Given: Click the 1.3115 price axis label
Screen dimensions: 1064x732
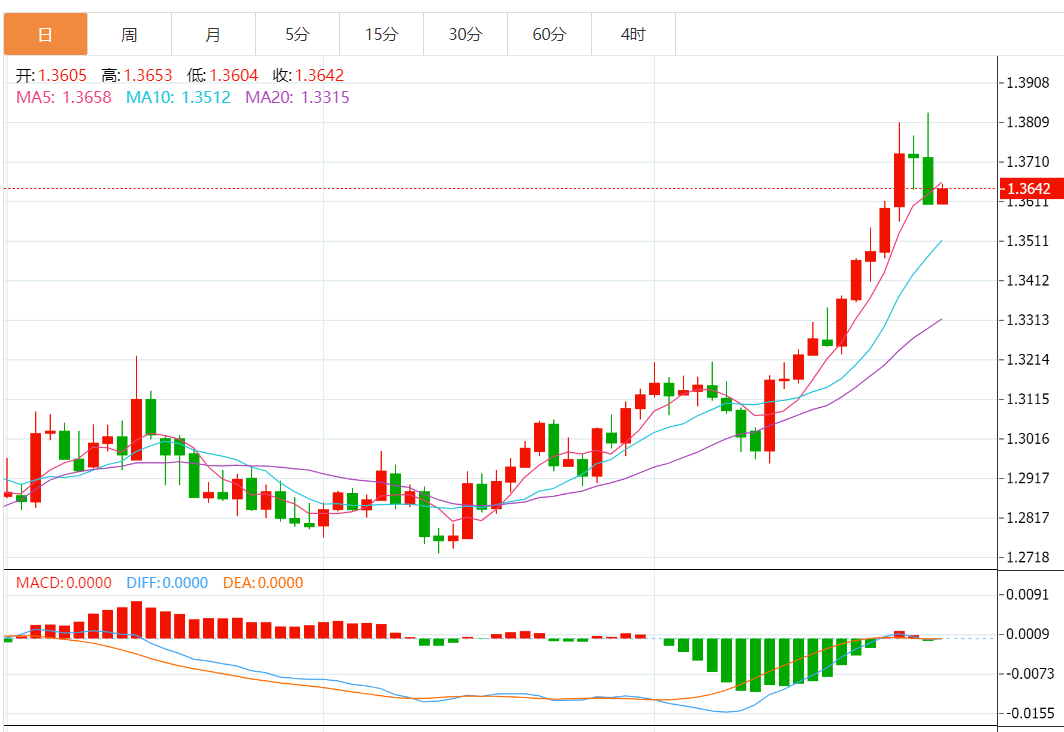Looking at the screenshot, I should click(x=1027, y=399).
